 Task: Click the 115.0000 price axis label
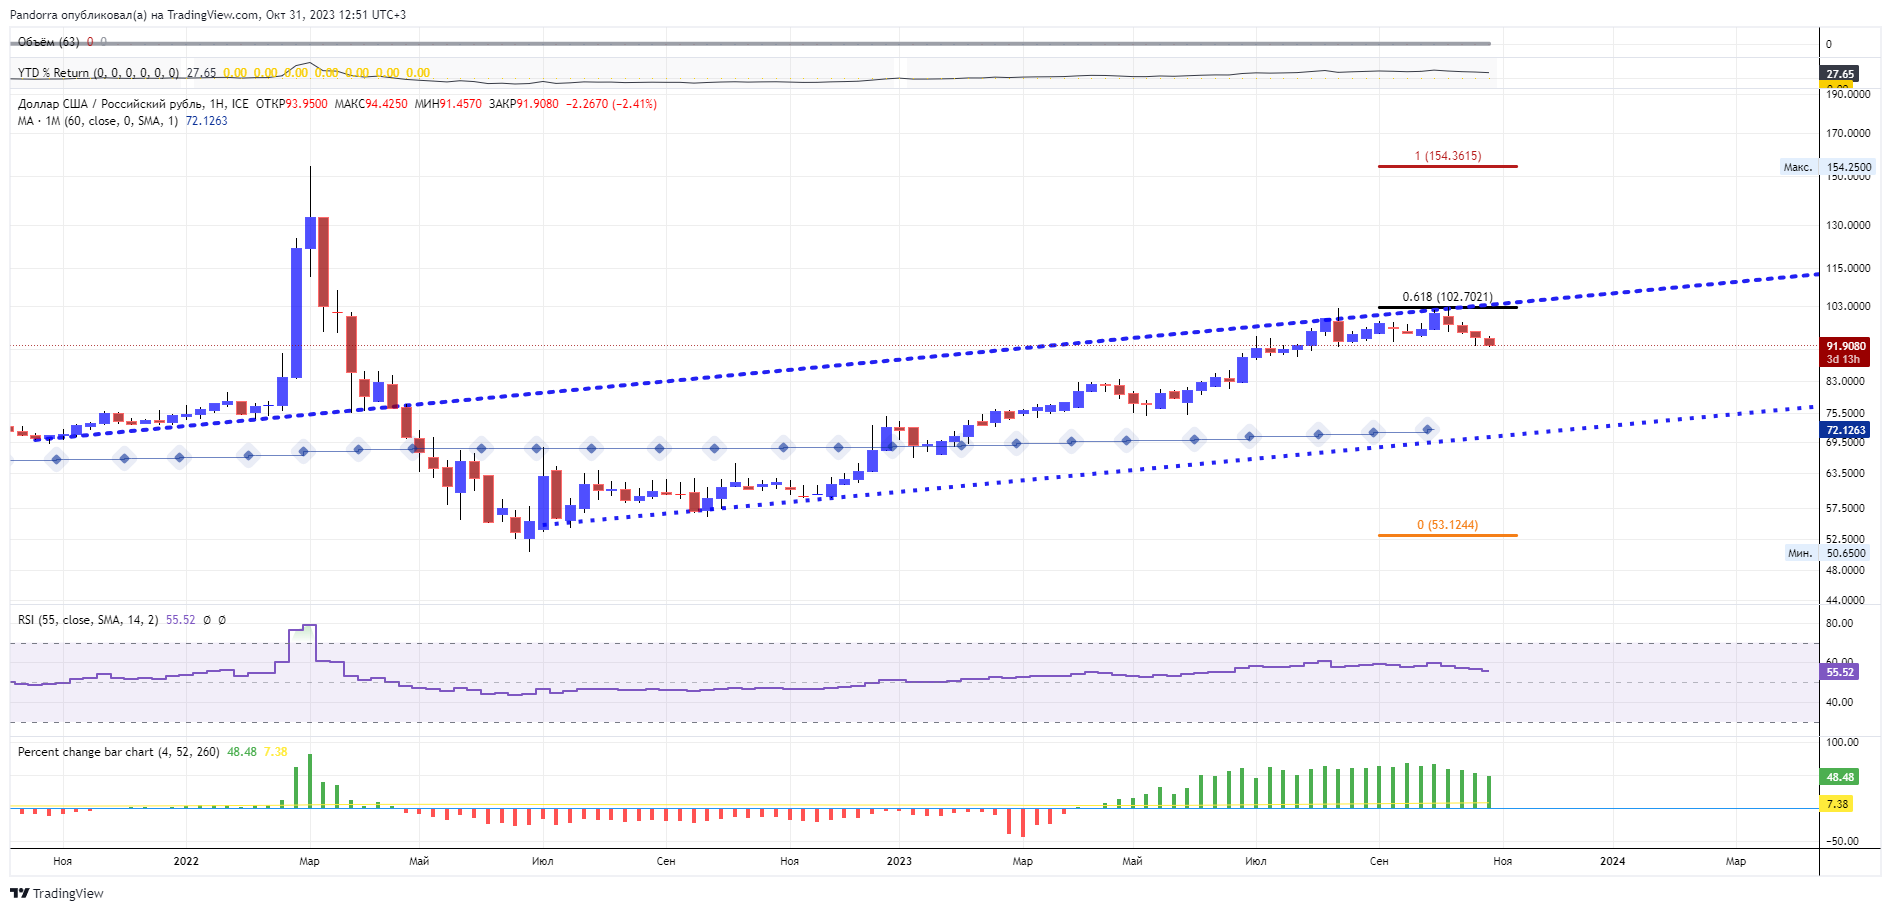tap(1848, 268)
